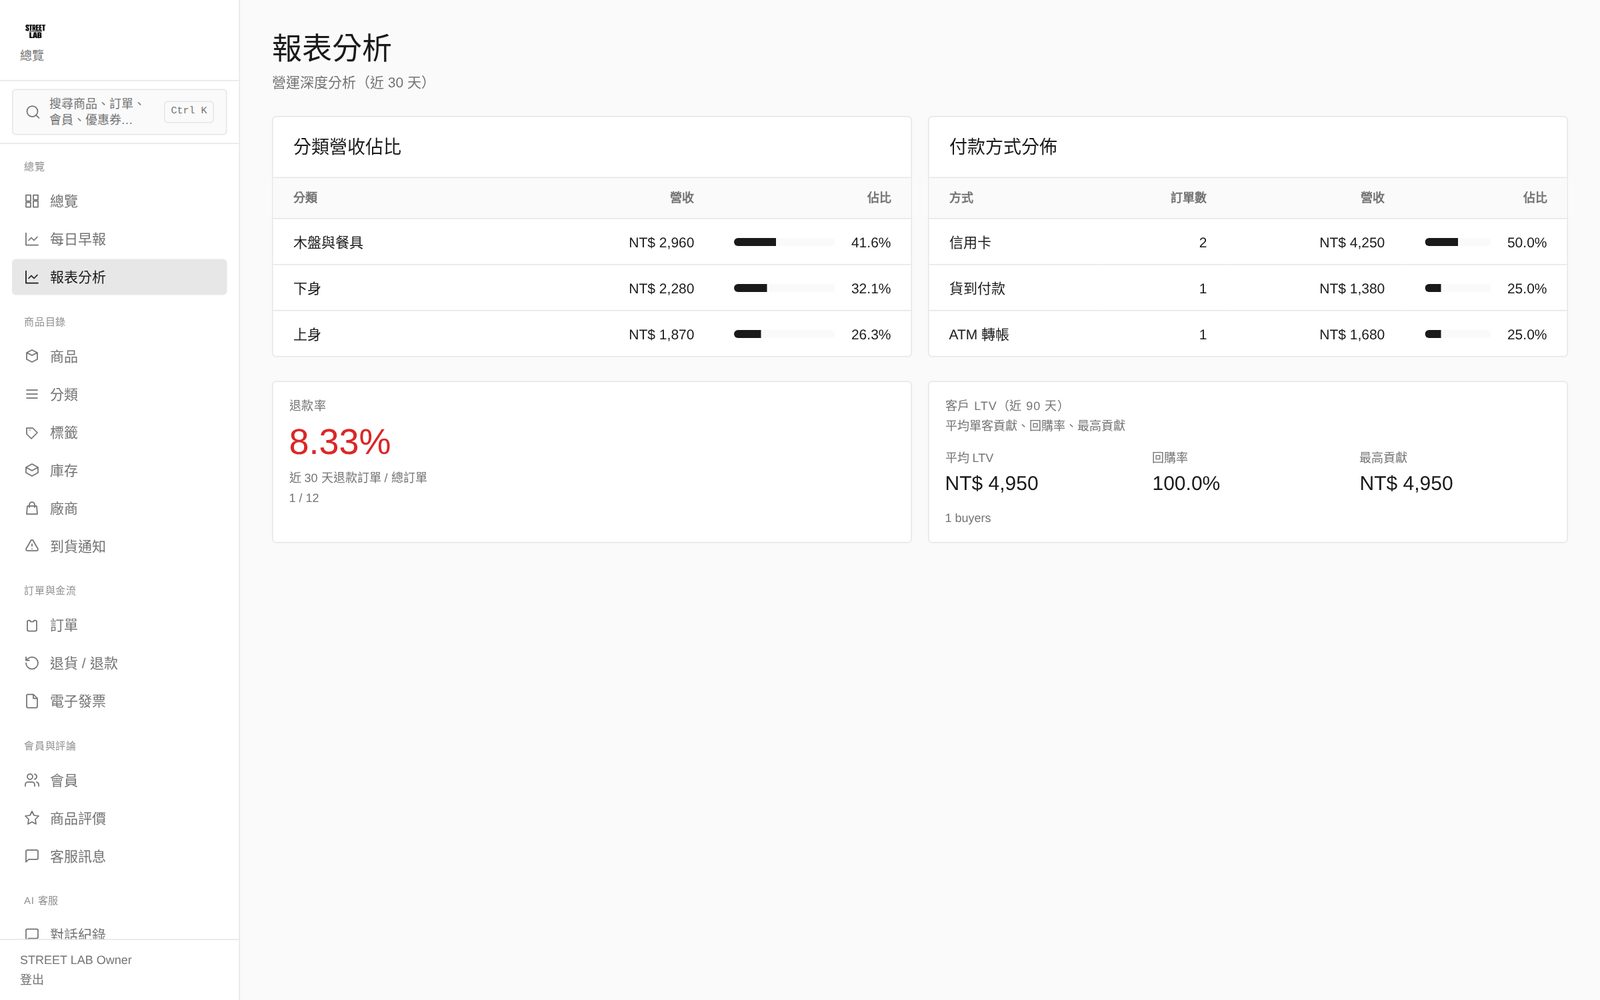Click the STREET LAB Owner account name
Image resolution: width=1600 pixels, height=1000 pixels.
coord(76,960)
